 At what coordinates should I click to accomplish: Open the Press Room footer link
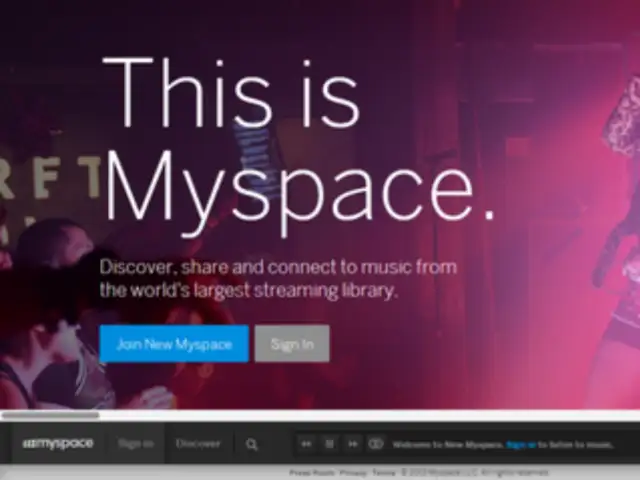click(311, 473)
